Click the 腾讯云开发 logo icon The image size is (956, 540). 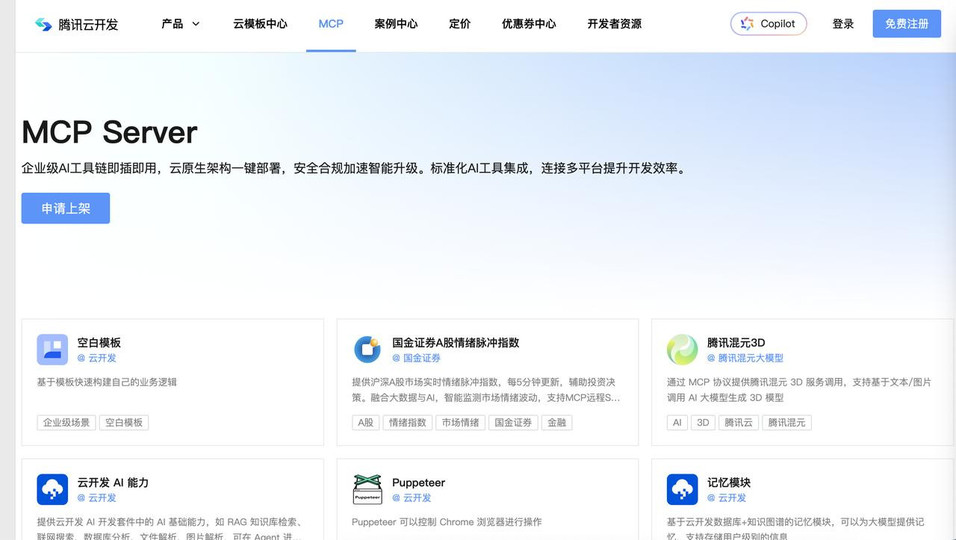[x=43, y=24]
